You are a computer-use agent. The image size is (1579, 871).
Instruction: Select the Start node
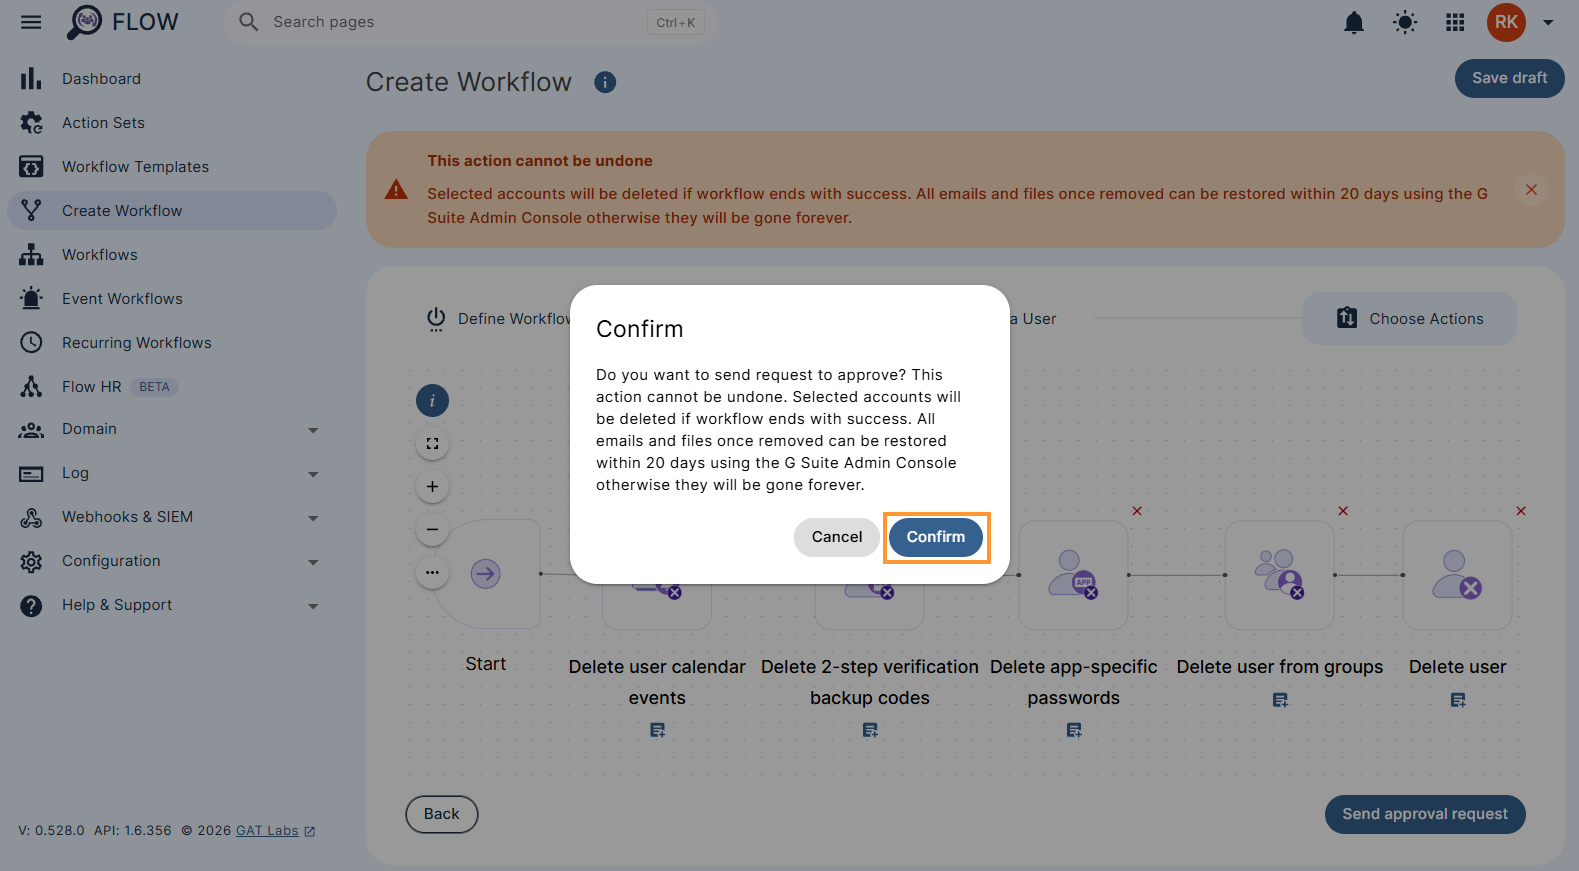[486, 574]
